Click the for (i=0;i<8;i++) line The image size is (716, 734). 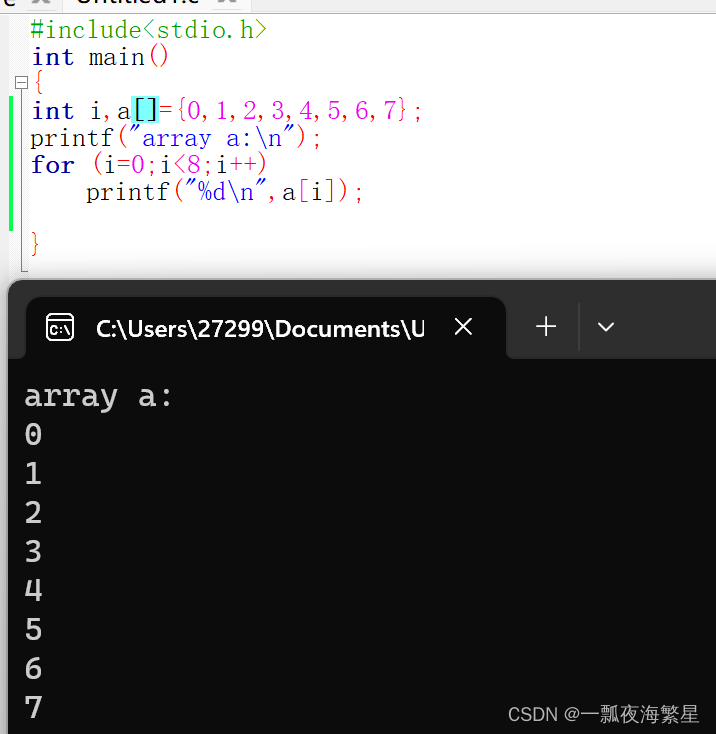coord(149,164)
